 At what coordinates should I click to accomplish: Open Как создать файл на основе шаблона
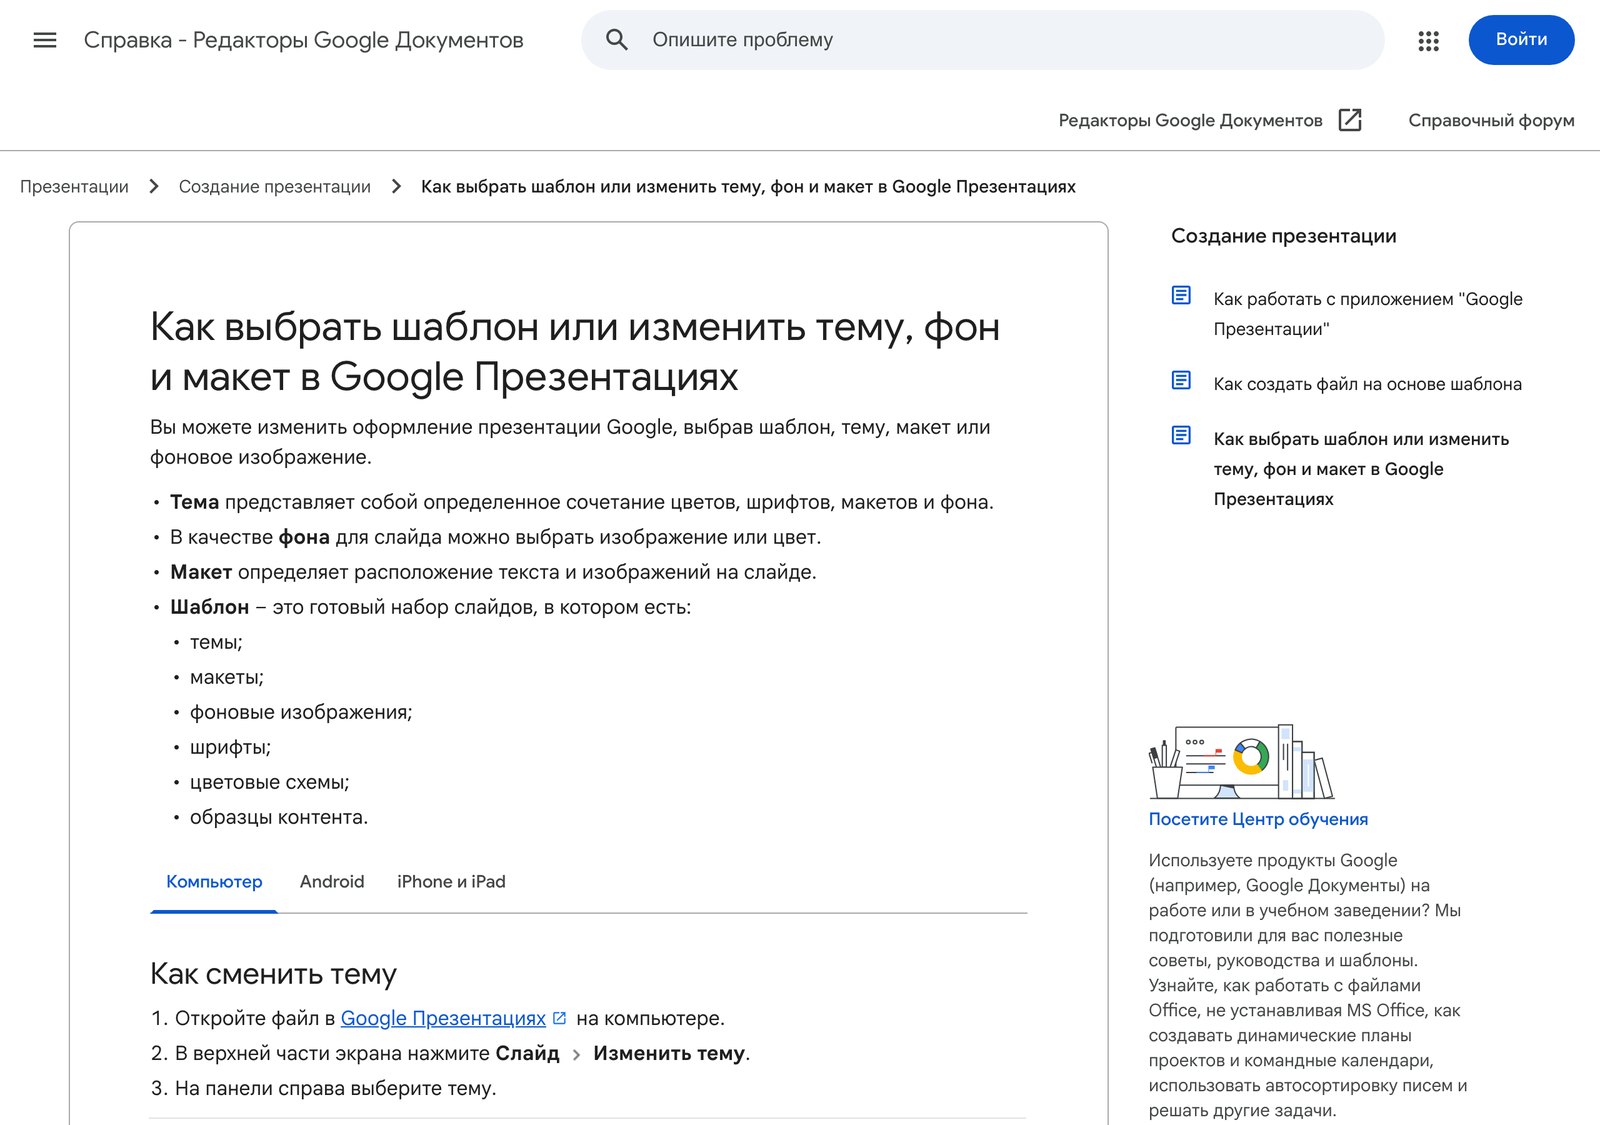tap(1368, 384)
